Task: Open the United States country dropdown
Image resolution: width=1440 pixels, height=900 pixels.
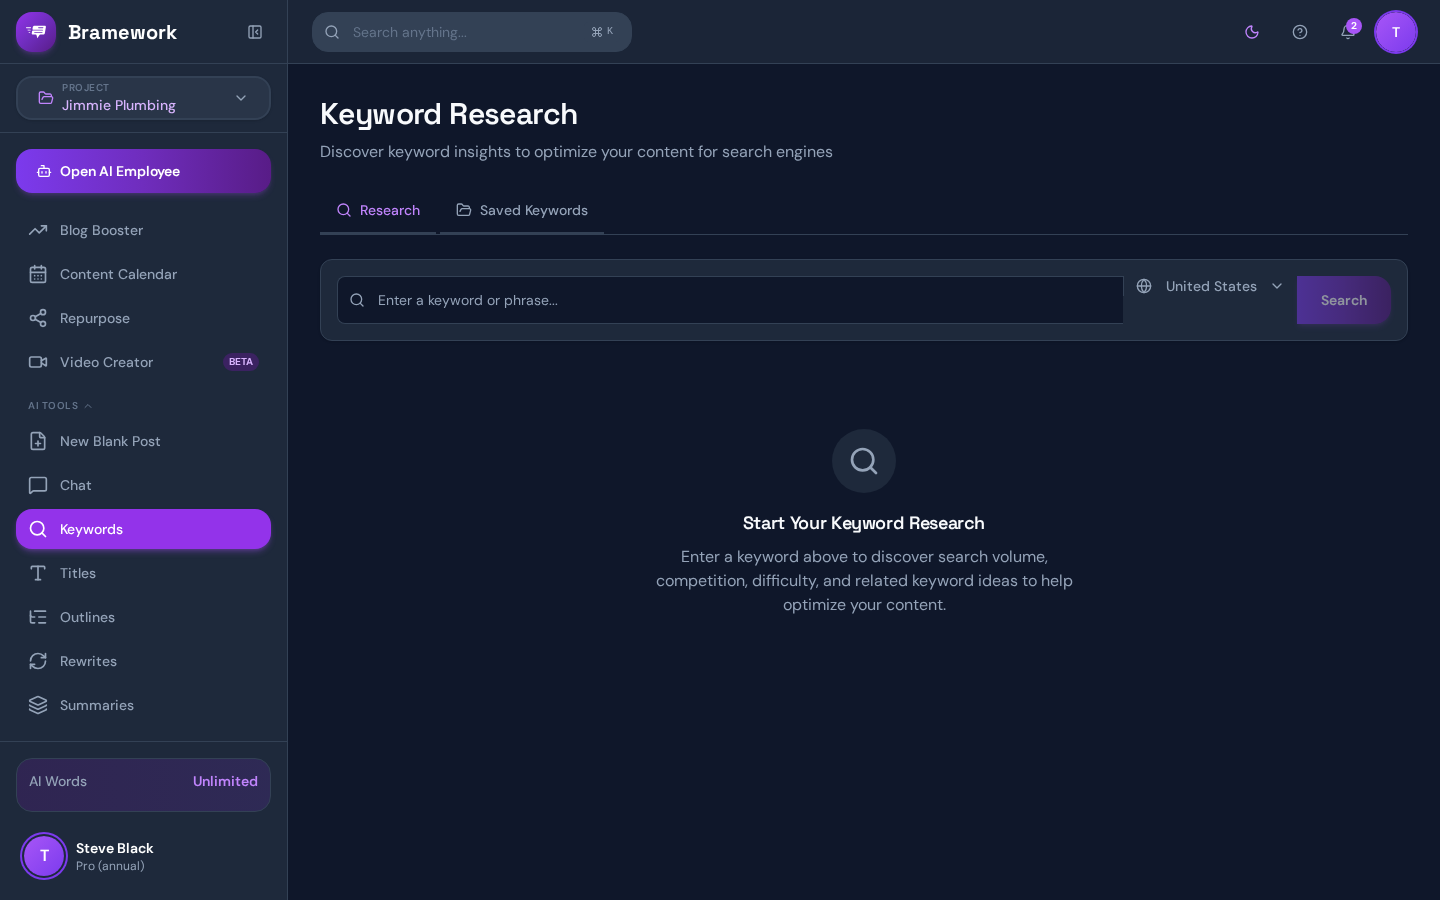Action: click(1210, 286)
